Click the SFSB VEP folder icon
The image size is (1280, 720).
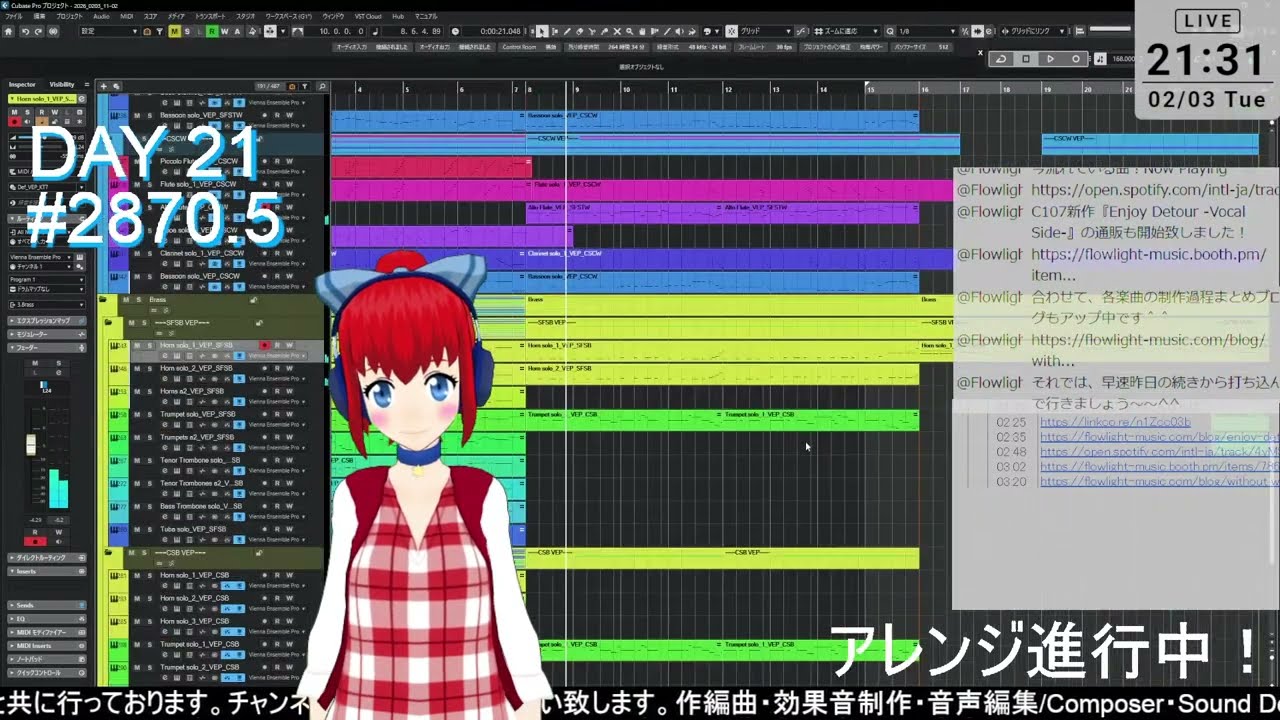tap(108, 322)
